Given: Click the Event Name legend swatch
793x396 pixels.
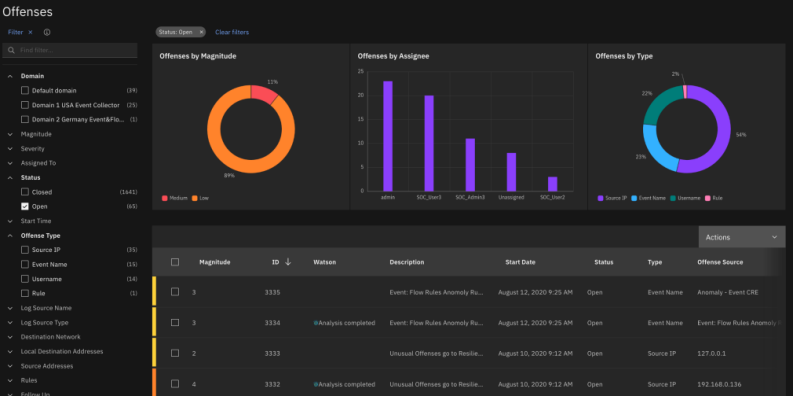Looking at the screenshot, I should (x=635, y=198).
